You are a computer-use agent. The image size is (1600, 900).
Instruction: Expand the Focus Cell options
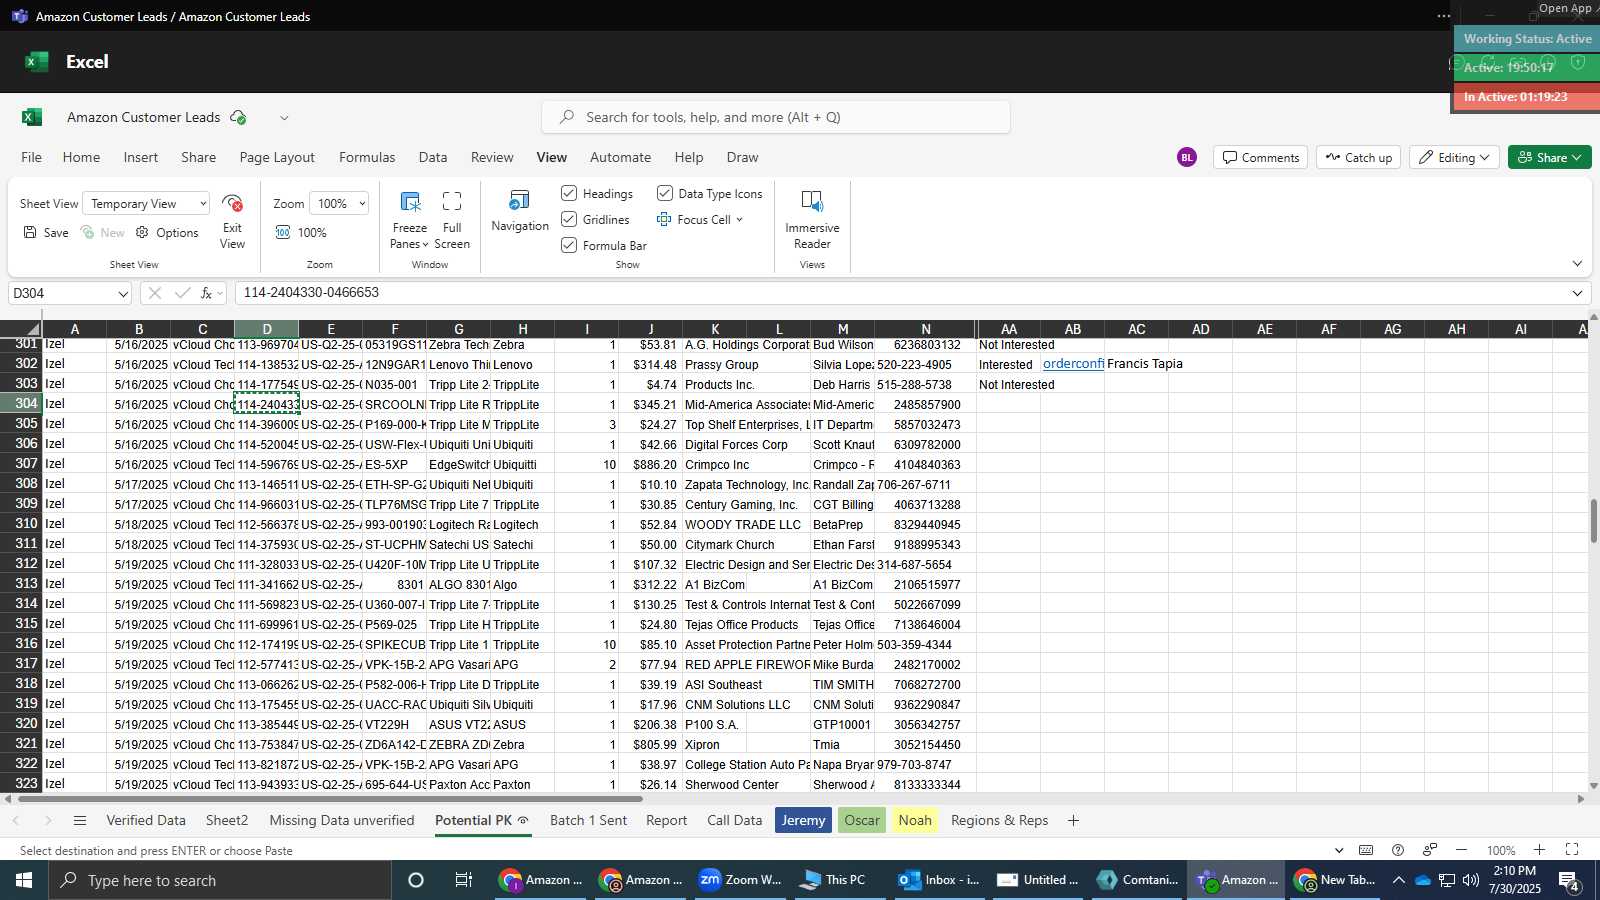coord(739,220)
